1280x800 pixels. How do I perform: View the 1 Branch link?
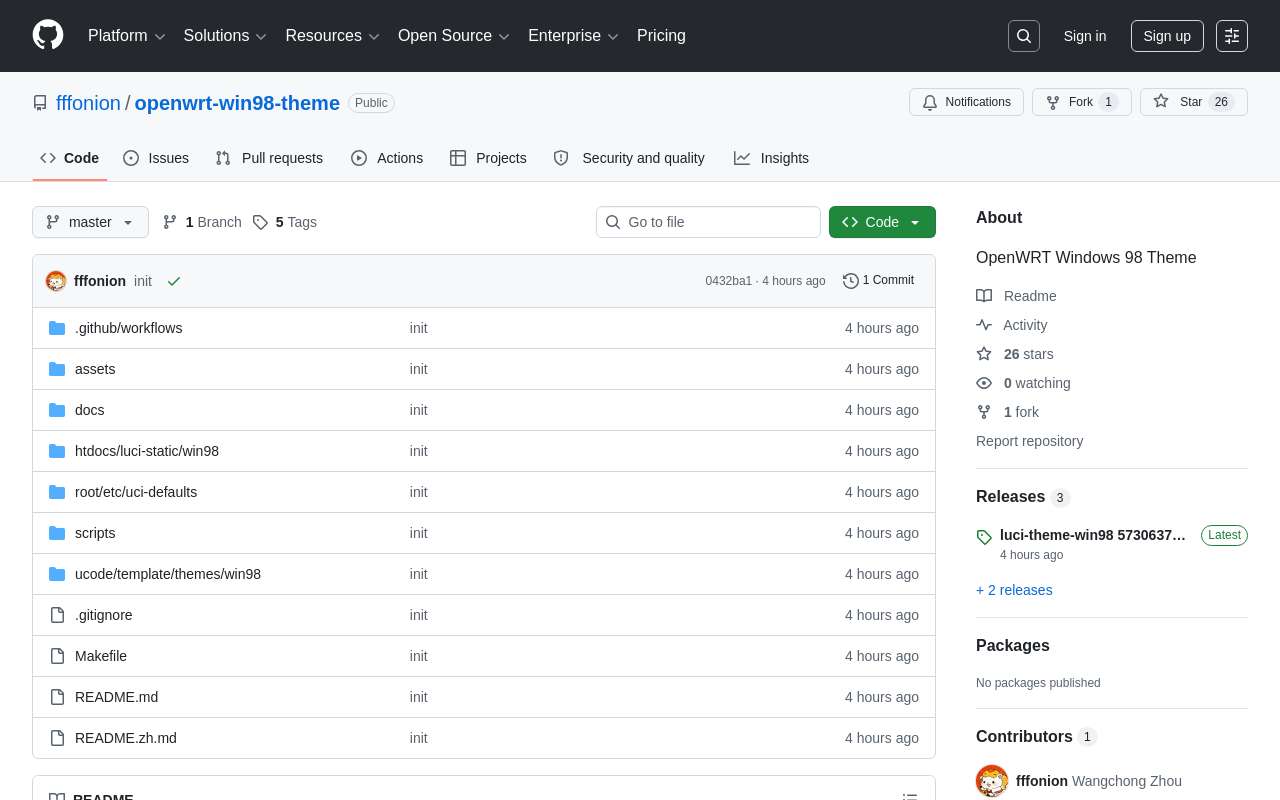(202, 222)
